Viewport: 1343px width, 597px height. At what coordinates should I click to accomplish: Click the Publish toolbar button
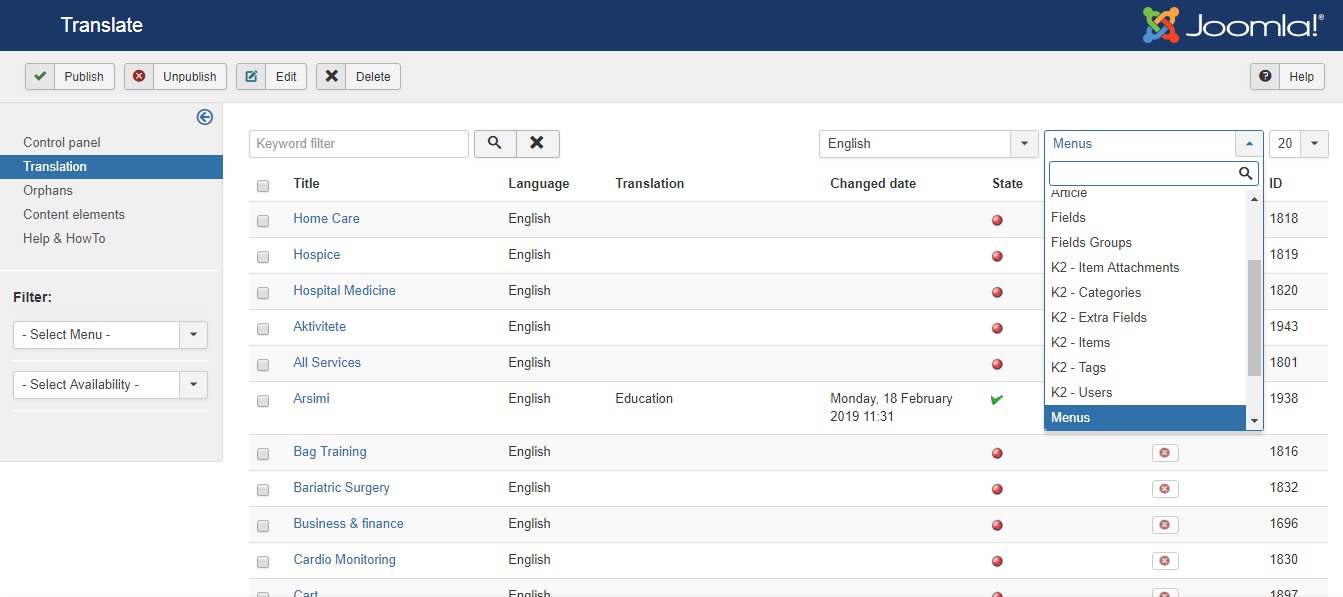(x=70, y=76)
